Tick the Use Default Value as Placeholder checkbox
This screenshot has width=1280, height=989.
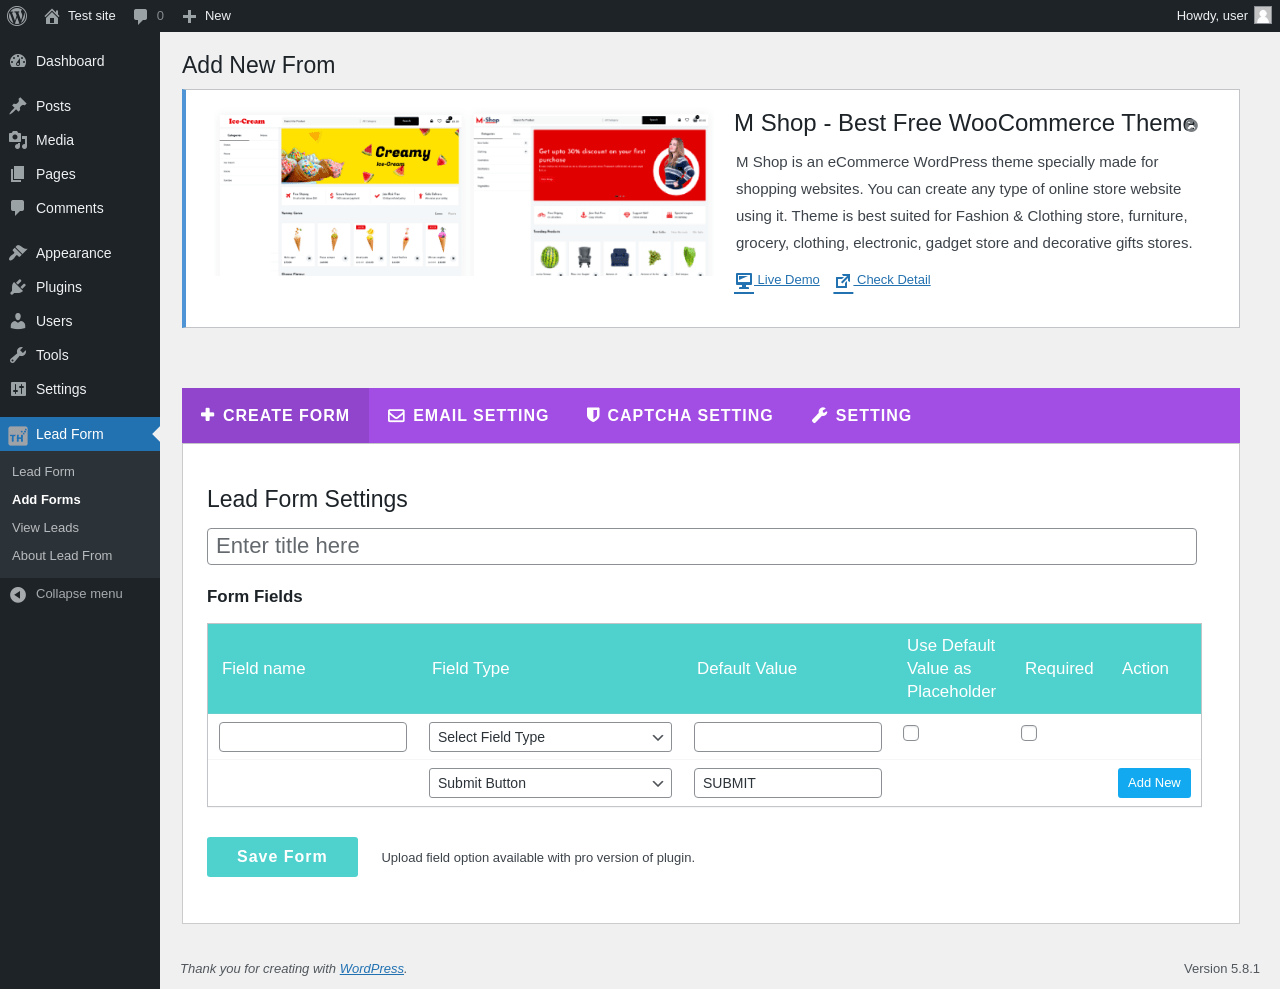click(911, 733)
